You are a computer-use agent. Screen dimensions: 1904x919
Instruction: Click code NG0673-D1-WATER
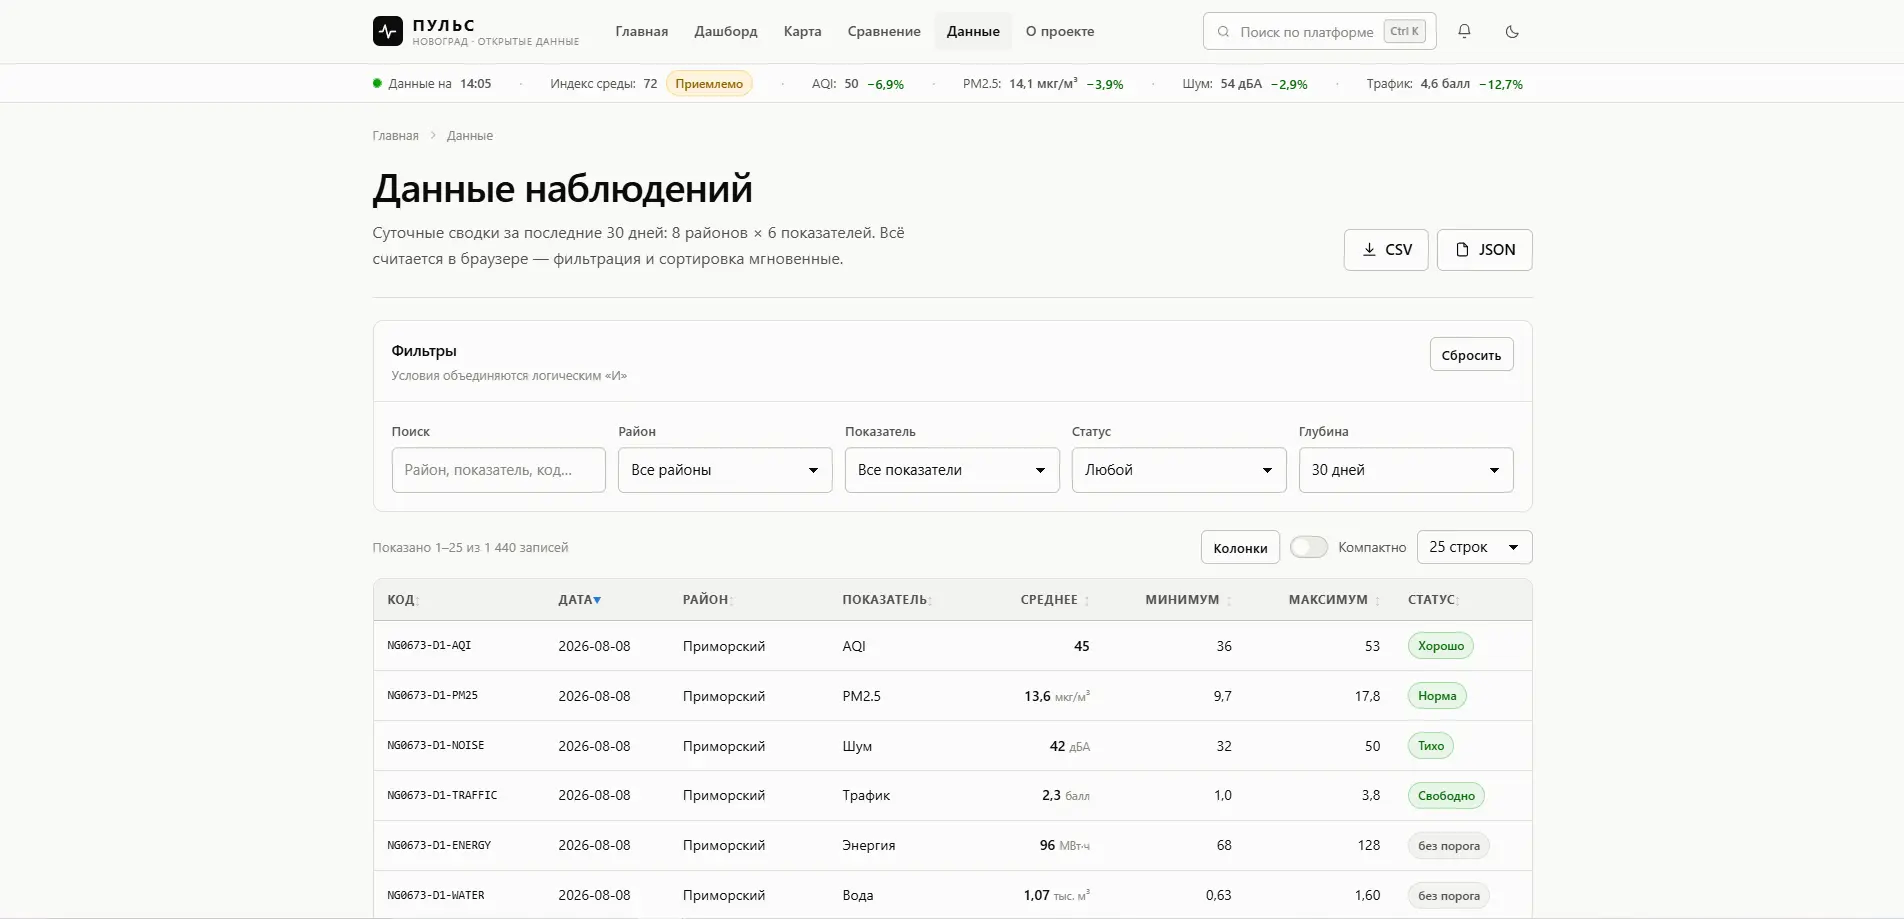coord(436,896)
